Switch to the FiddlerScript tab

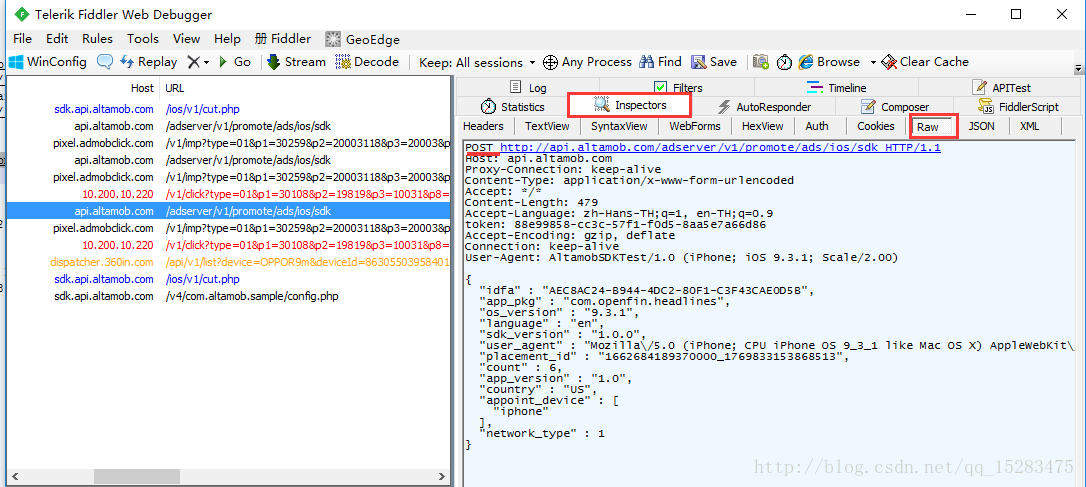(x=1019, y=107)
